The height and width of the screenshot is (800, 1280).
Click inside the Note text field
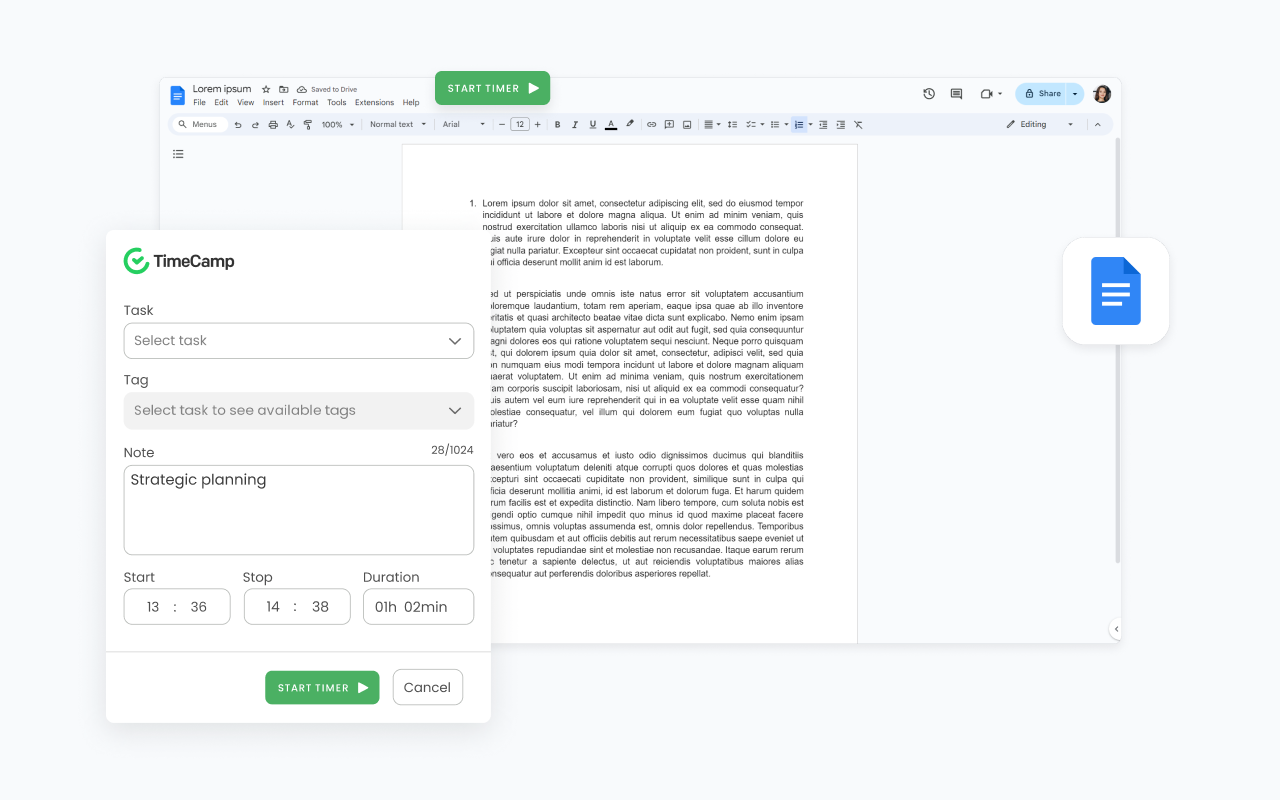pos(298,508)
